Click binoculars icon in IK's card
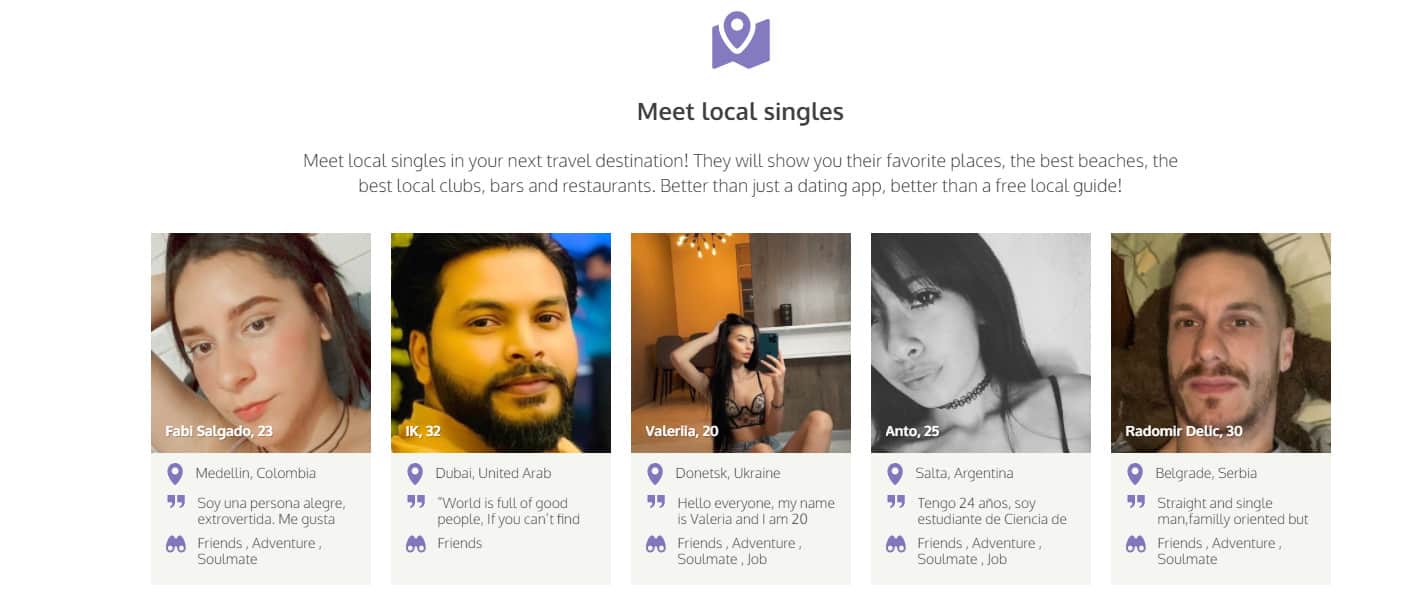Screen dimensions: 1404x597 pyautogui.click(x=416, y=544)
